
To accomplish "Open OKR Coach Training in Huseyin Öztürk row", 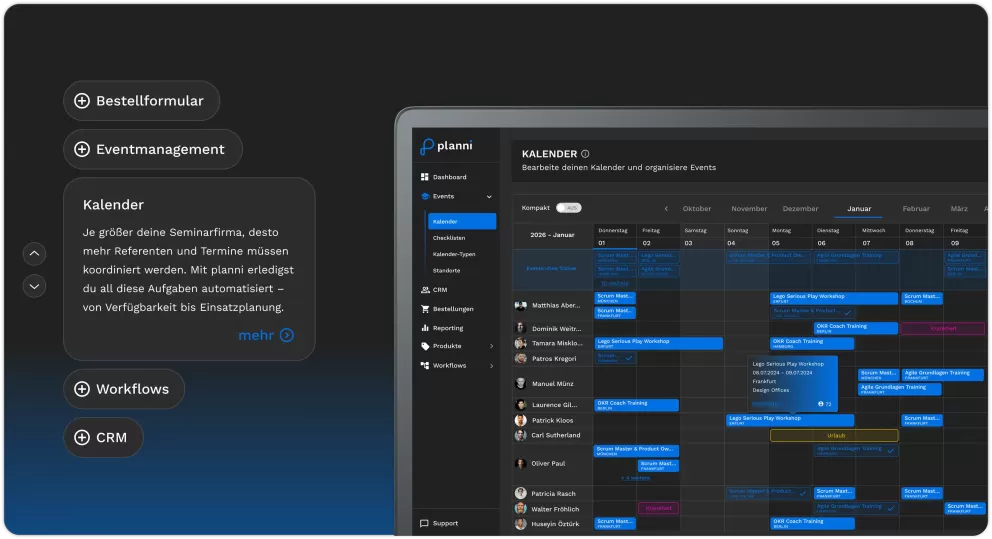I will 812,523.
